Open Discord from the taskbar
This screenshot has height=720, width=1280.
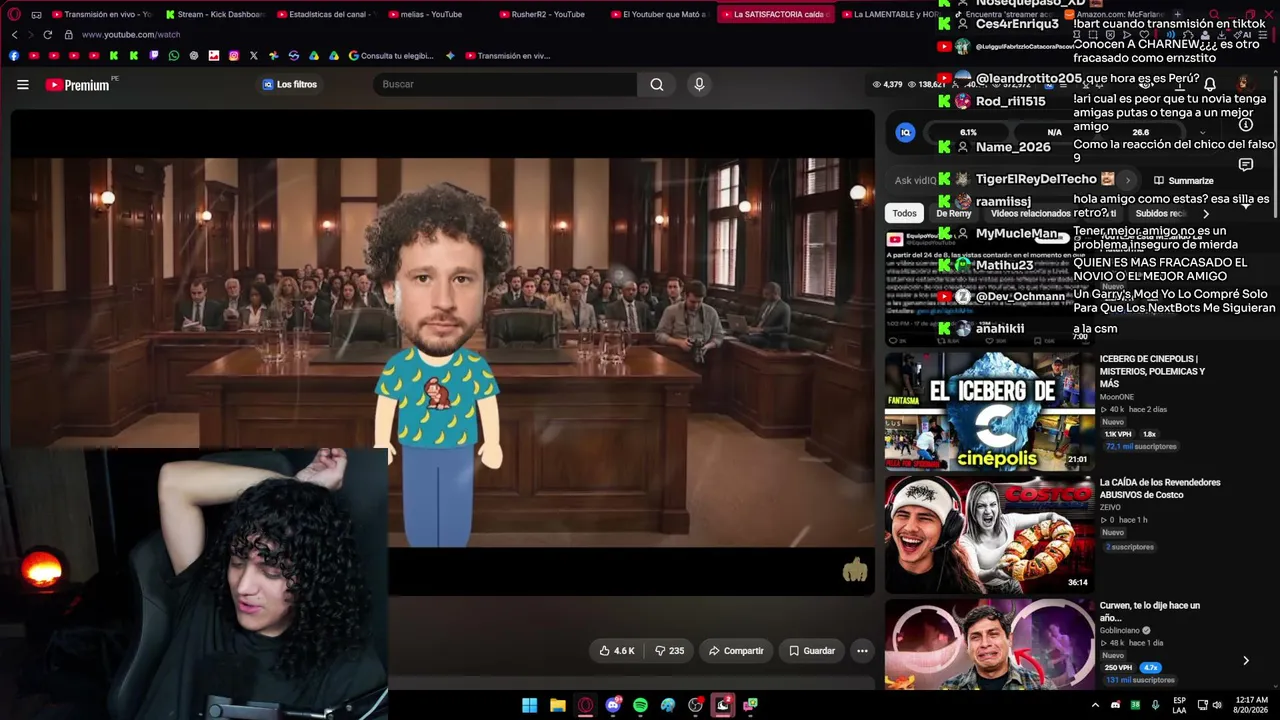pyautogui.click(x=613, y=705)
